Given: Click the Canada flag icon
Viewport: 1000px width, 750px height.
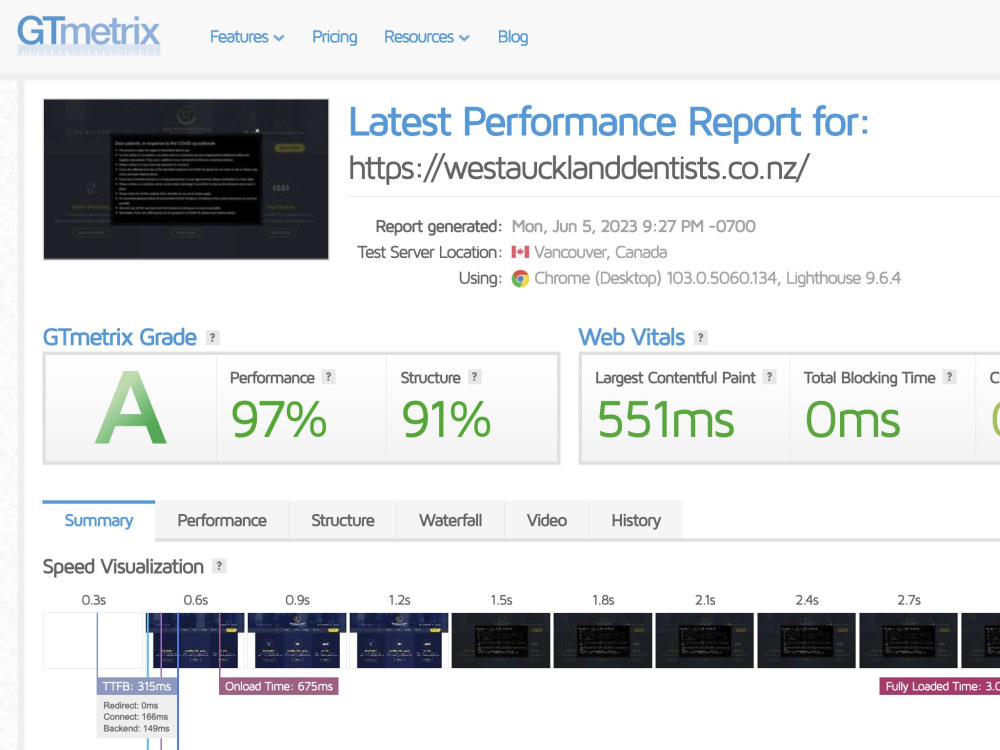Looking at the screenshot, I should point(520,252).
